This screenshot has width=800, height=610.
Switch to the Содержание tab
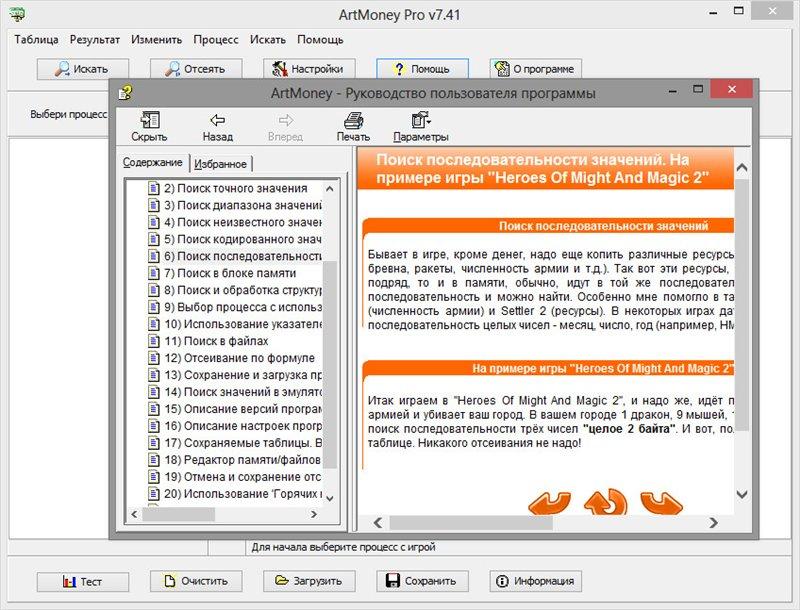[x=153, y=162]
